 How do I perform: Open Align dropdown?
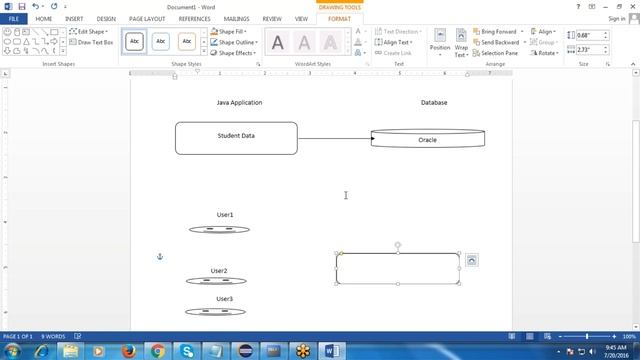543,31
